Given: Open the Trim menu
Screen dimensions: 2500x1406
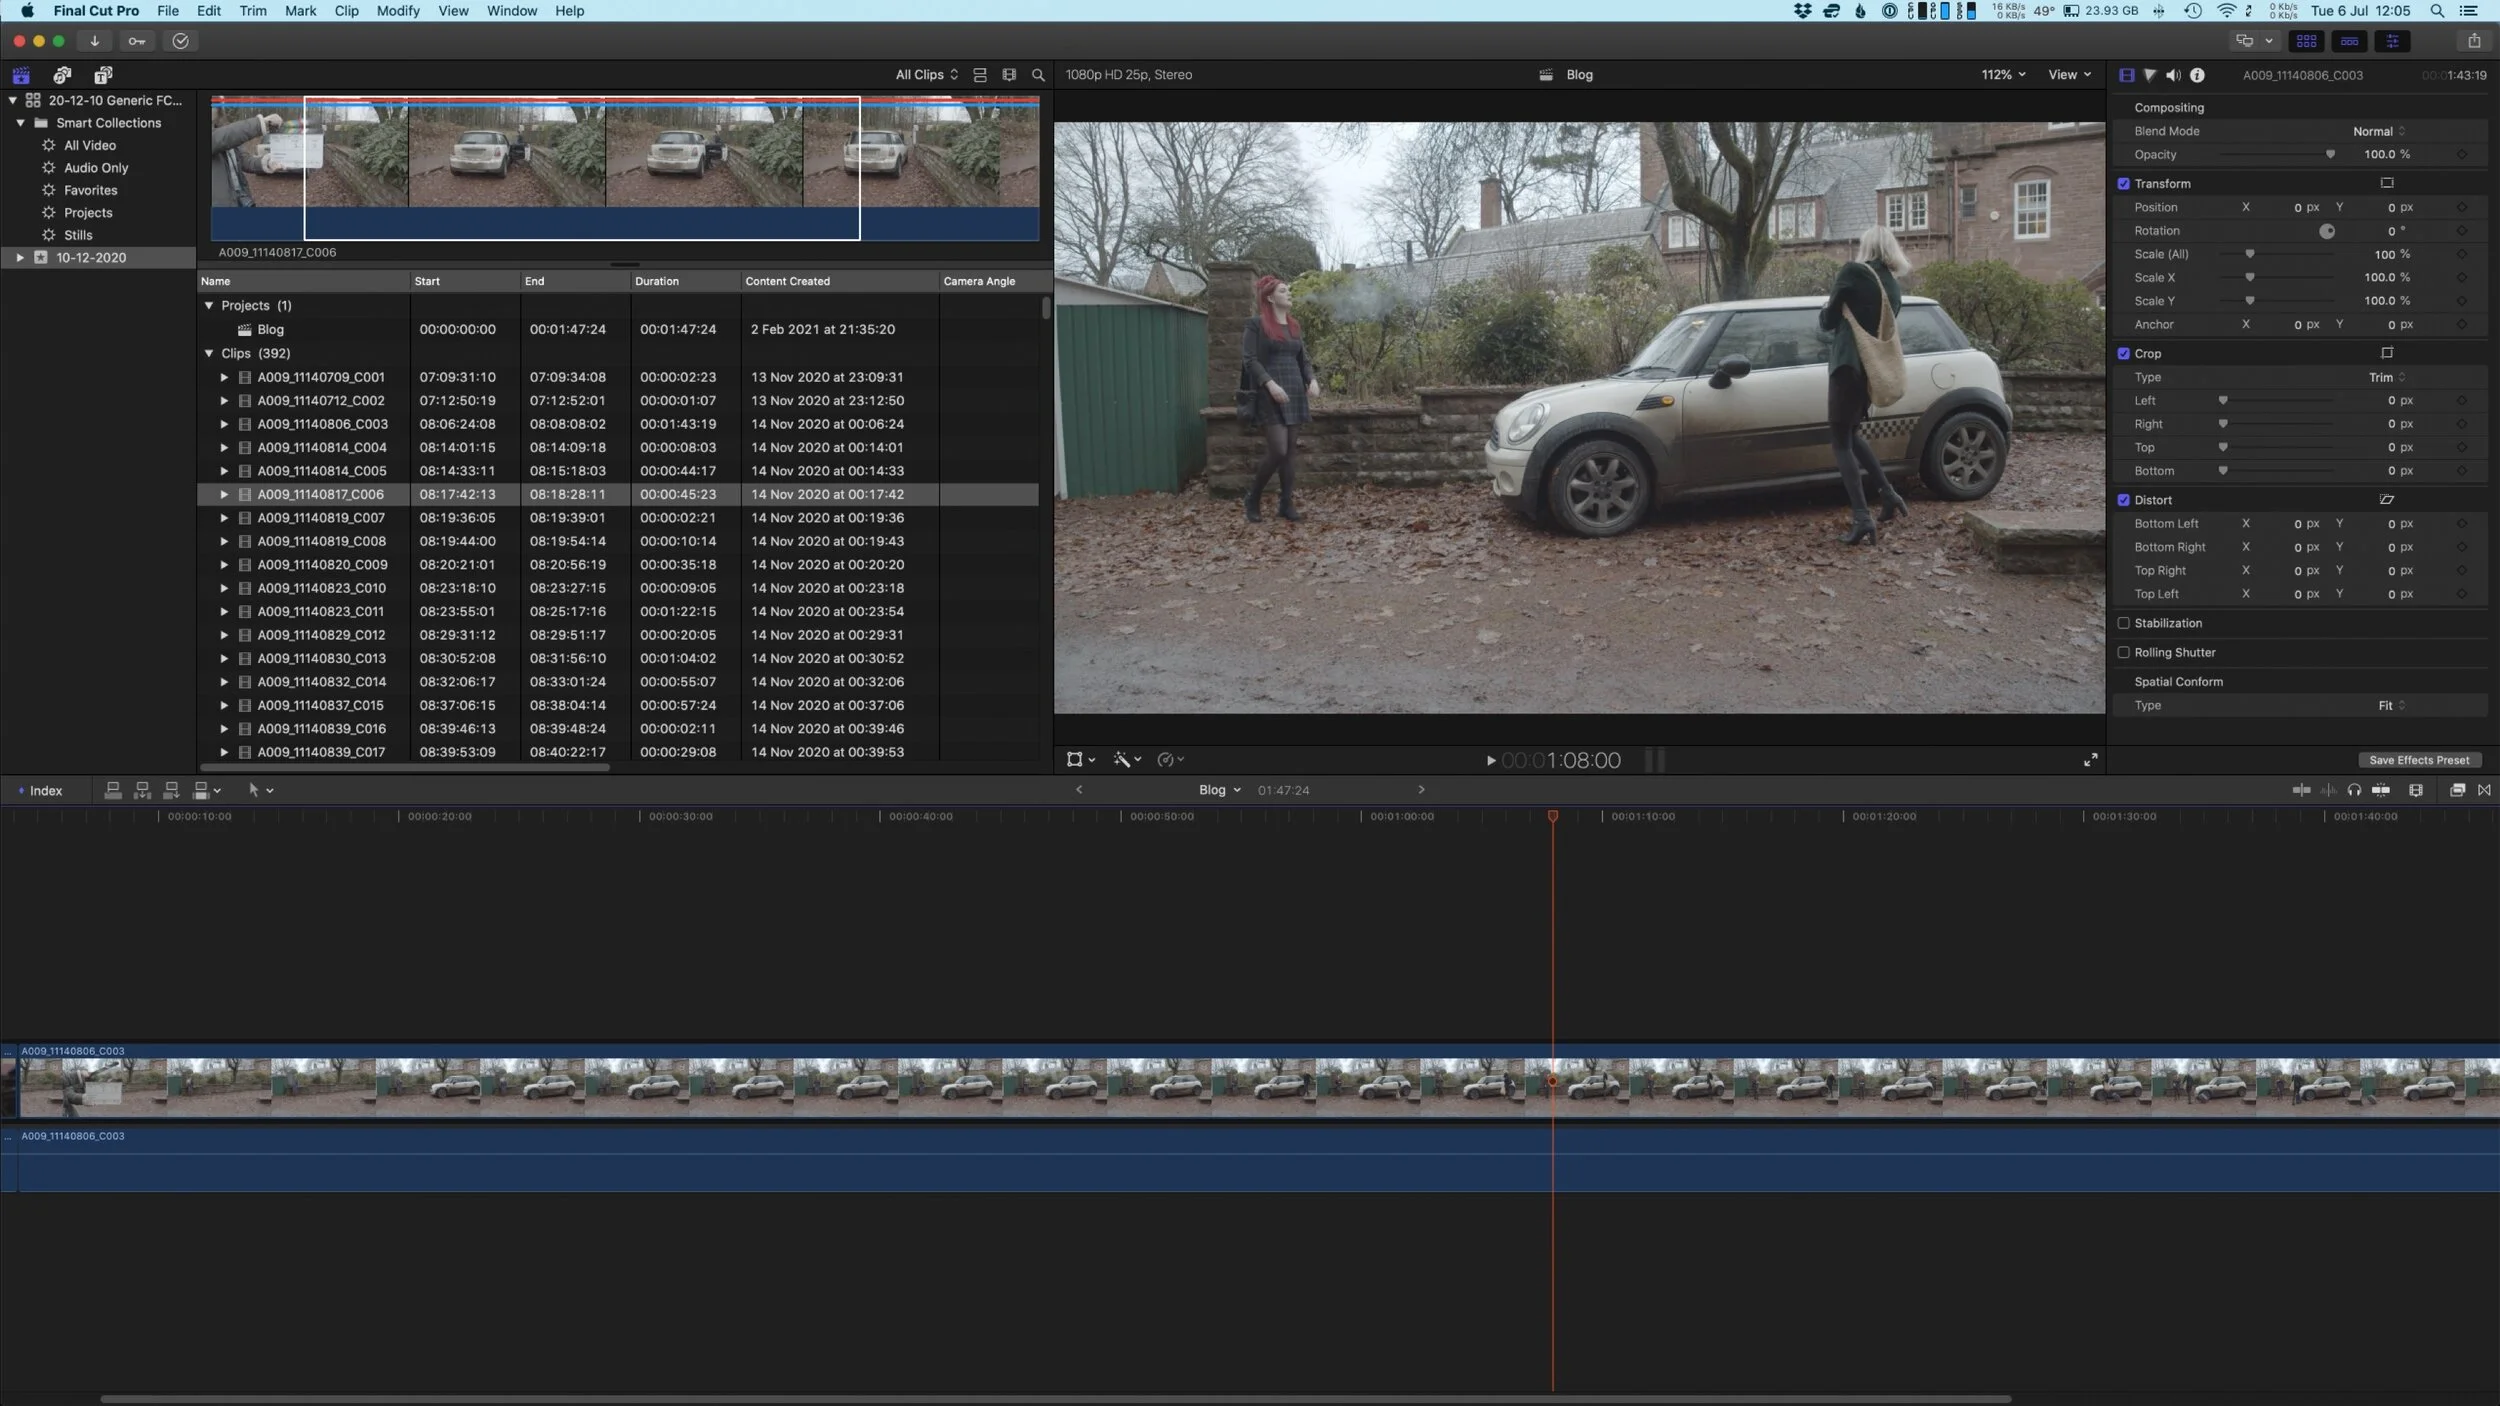Looking at the screenshot, I should tap(253, 11).
